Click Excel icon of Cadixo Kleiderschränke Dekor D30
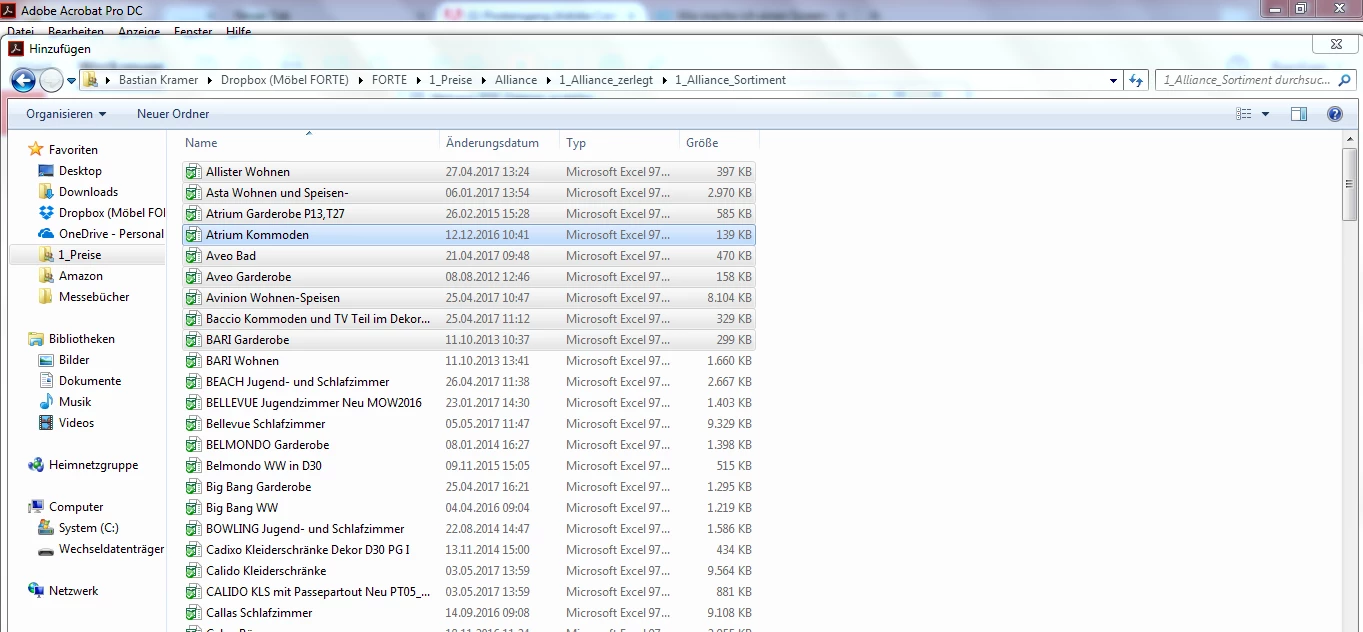1363x632 pixels. [x=193, y=550]
